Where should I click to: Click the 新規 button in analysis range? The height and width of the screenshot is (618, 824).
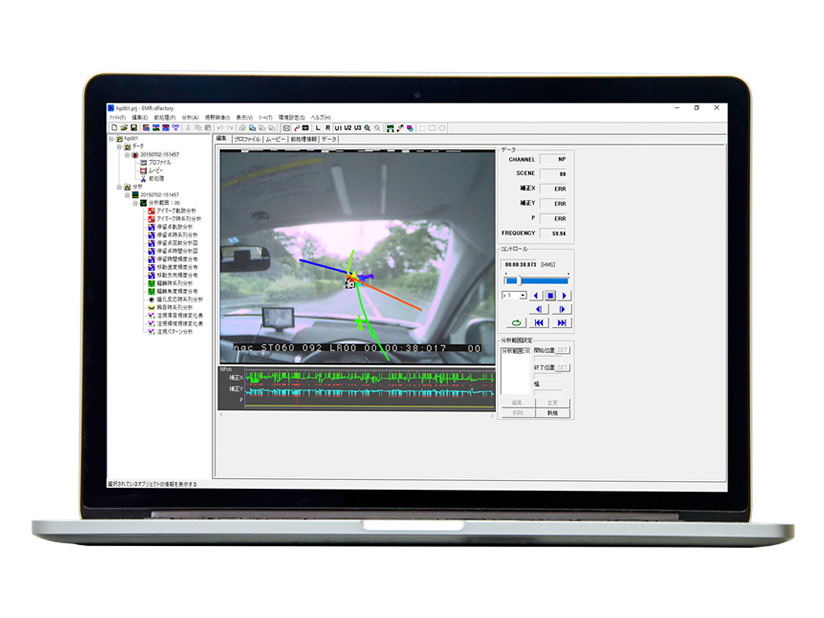[552, 412]
